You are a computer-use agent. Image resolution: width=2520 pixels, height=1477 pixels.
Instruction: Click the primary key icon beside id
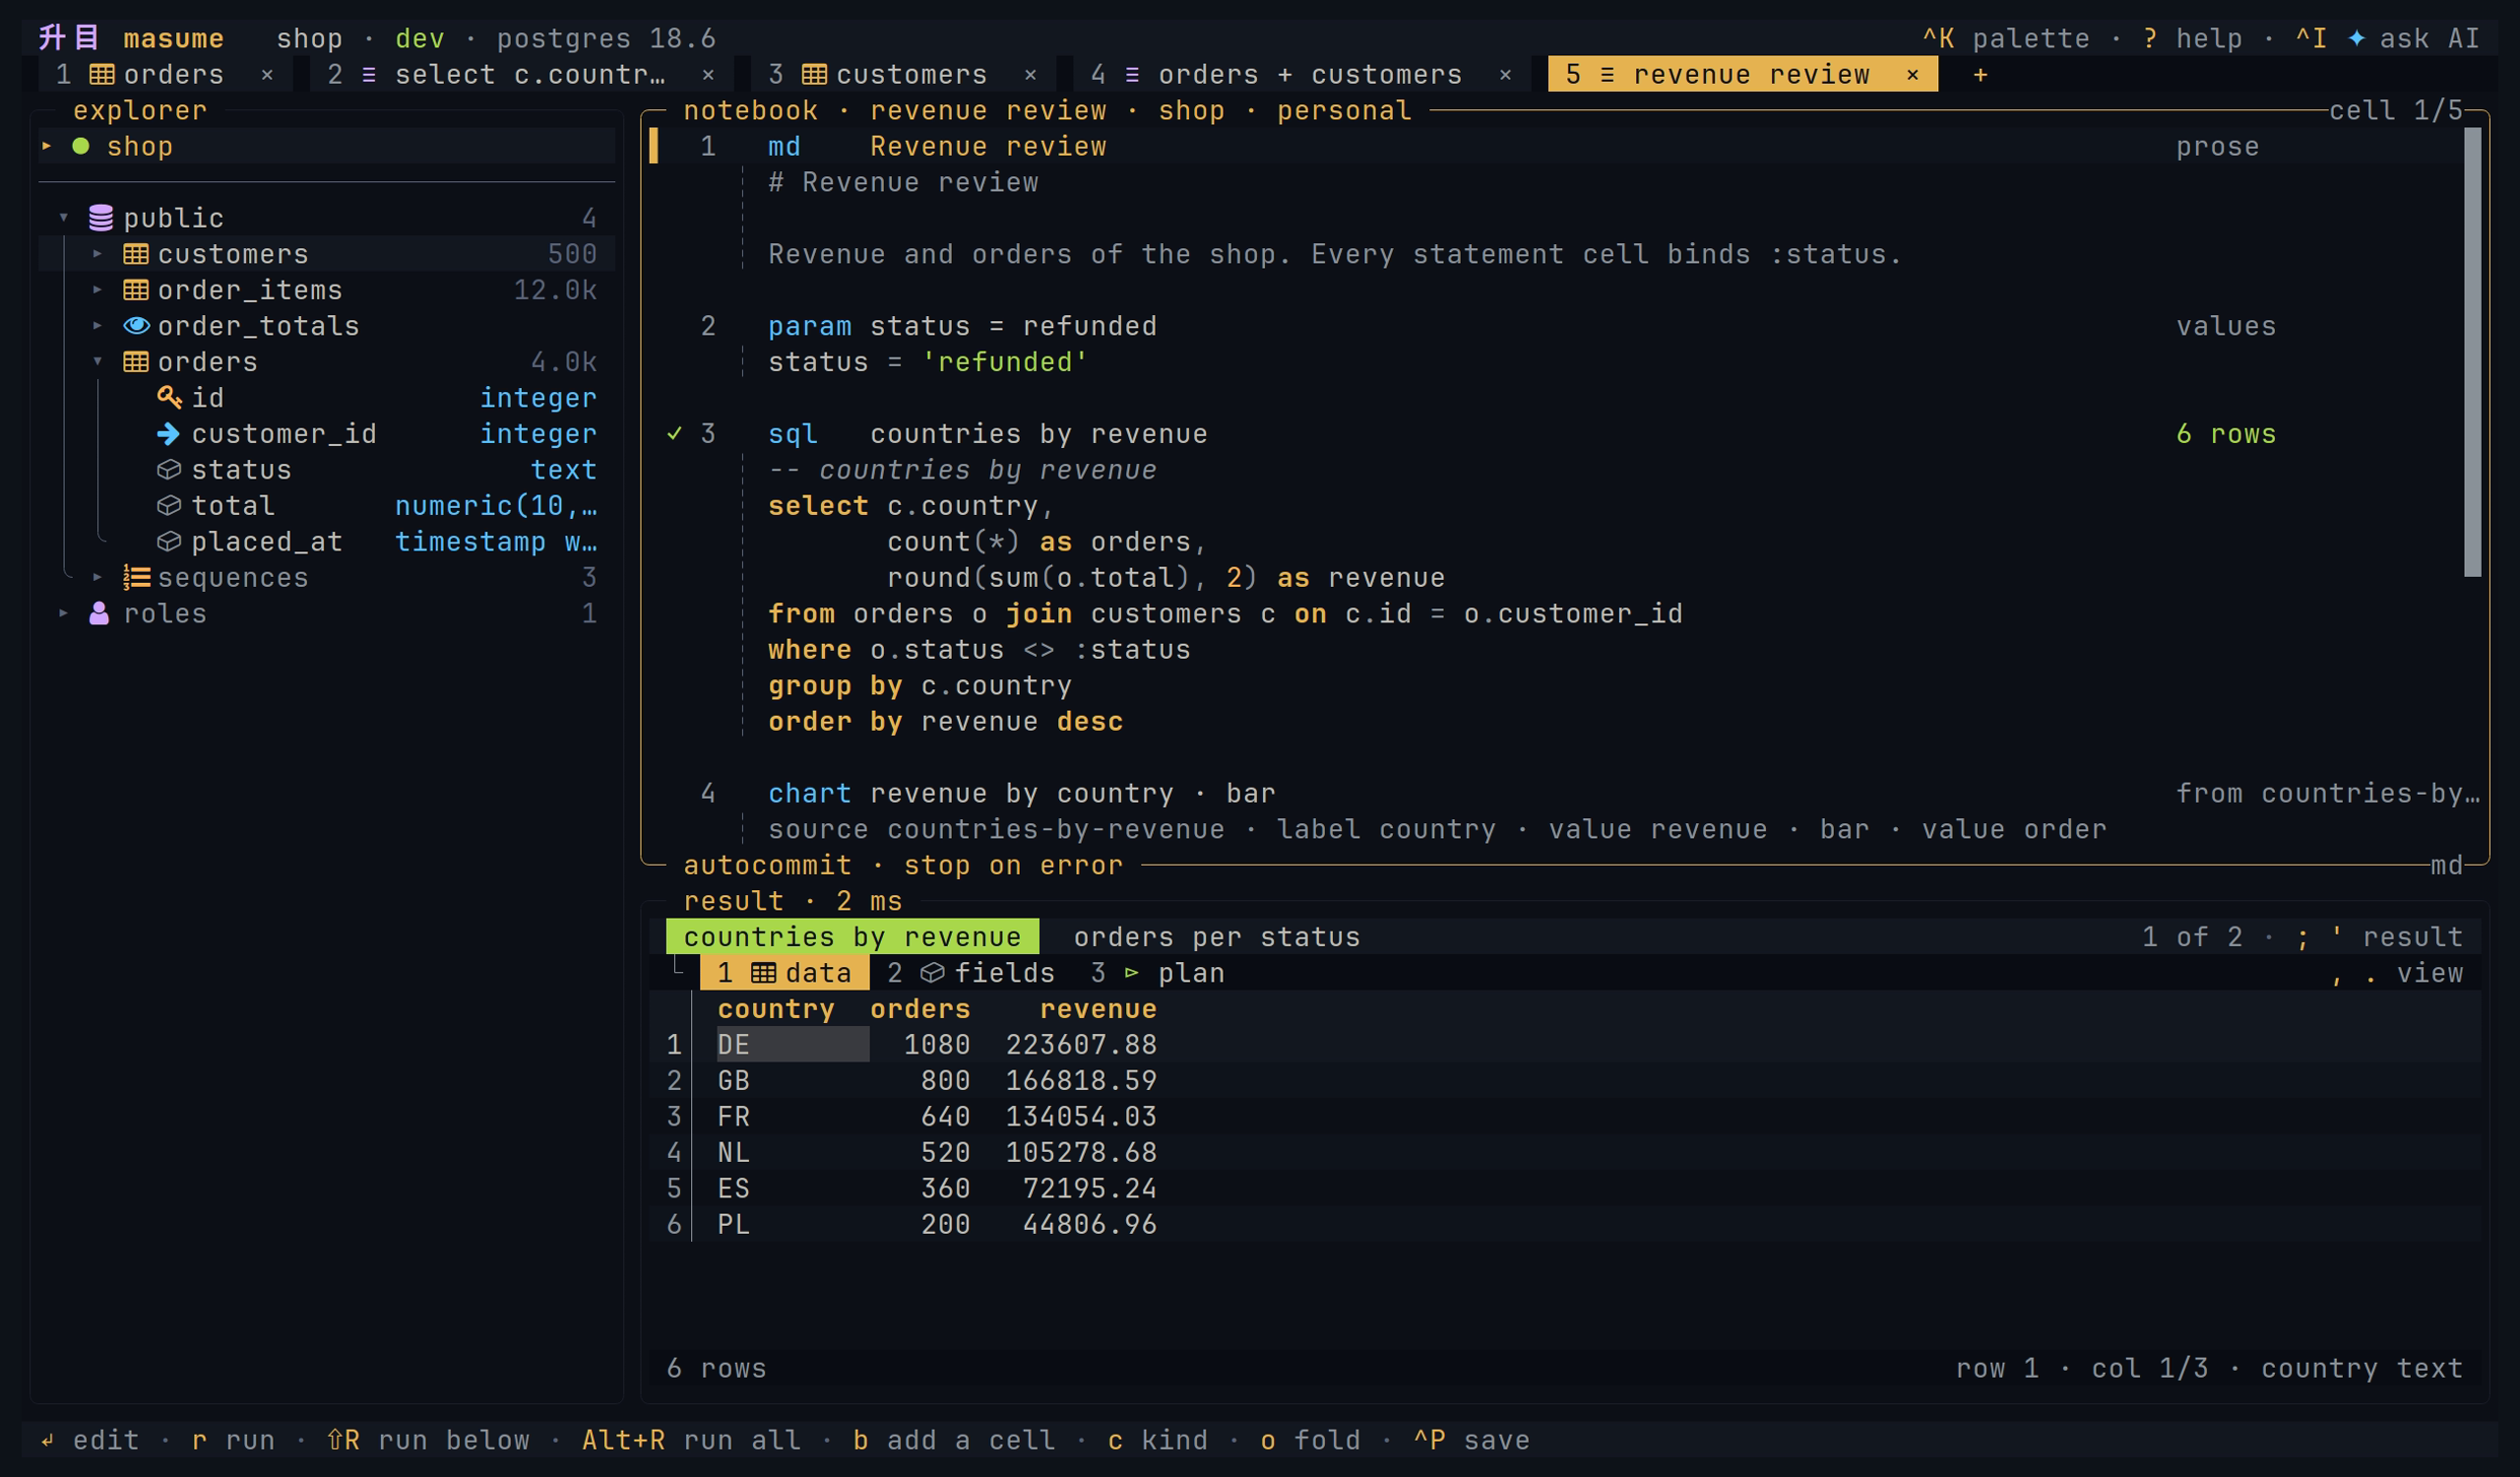pyautogui.click(x=169, y=397)
